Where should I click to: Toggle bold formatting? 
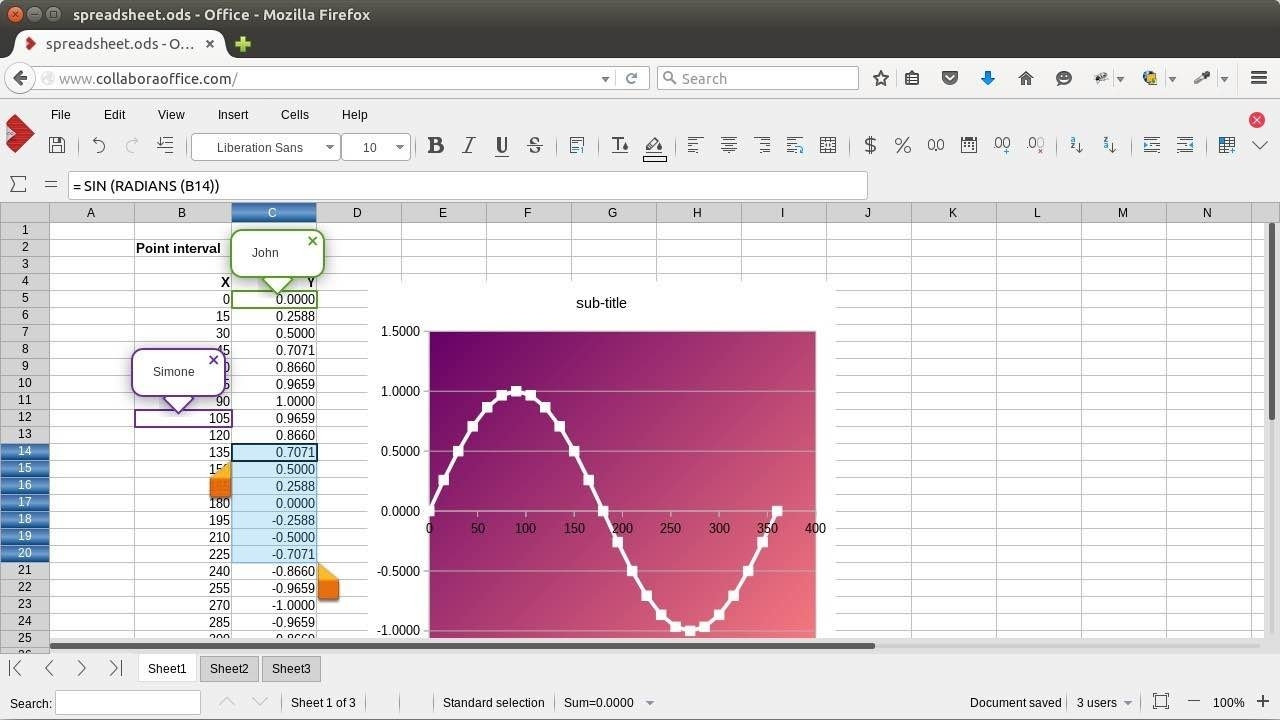(435, 146)
